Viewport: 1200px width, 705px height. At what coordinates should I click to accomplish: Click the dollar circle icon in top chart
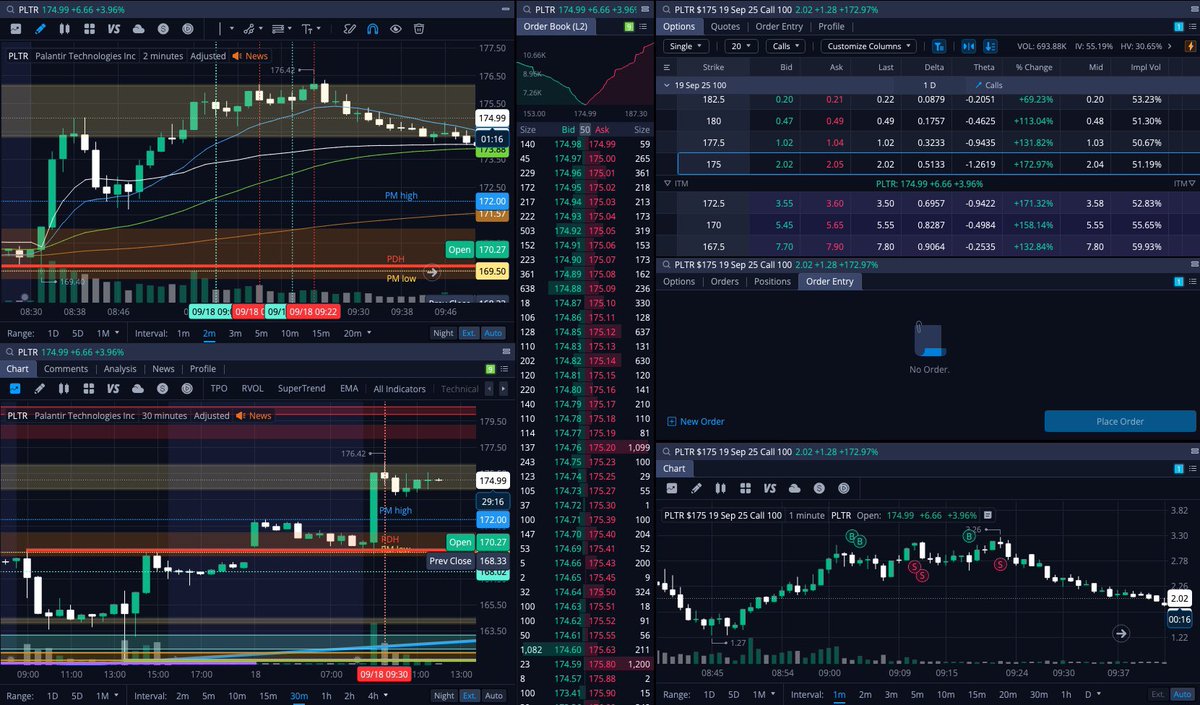(163, 28)
